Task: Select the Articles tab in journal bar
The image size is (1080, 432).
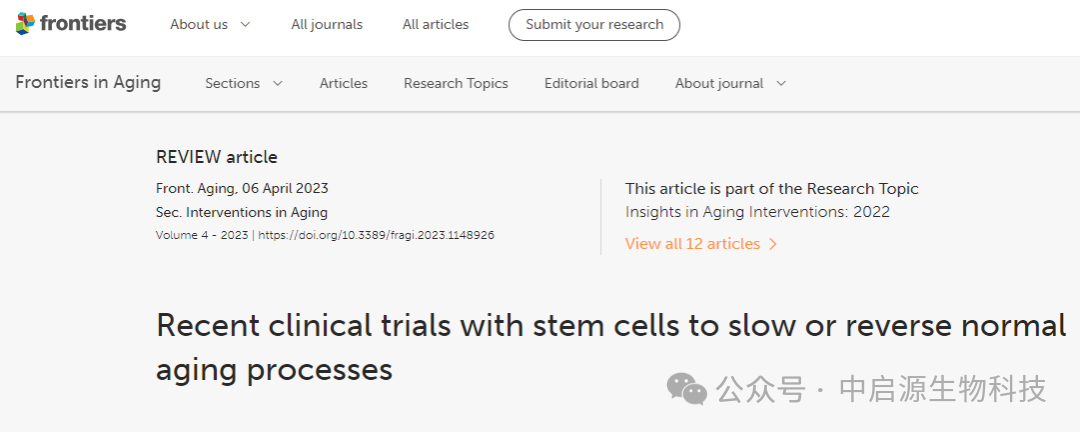Action: [343, 84]
